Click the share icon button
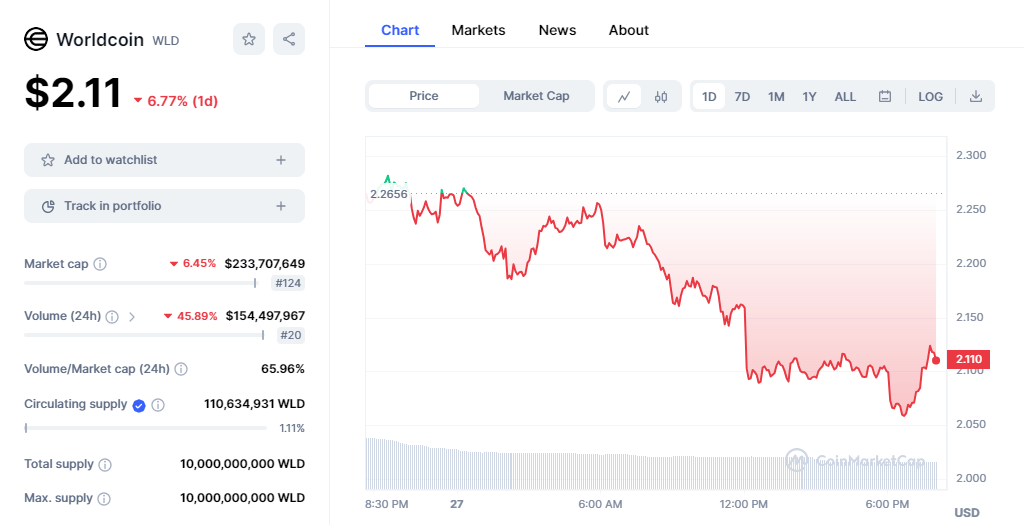This screenshot has height=525, width=1024. [289, 39]
